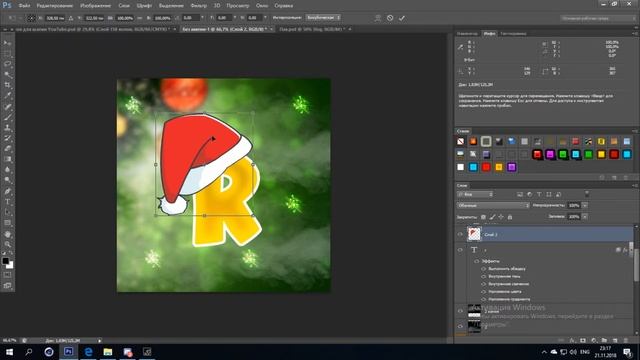Screen dimensions: 640x360
Task: Select the Dodge tool
Action: pos(7,180)
